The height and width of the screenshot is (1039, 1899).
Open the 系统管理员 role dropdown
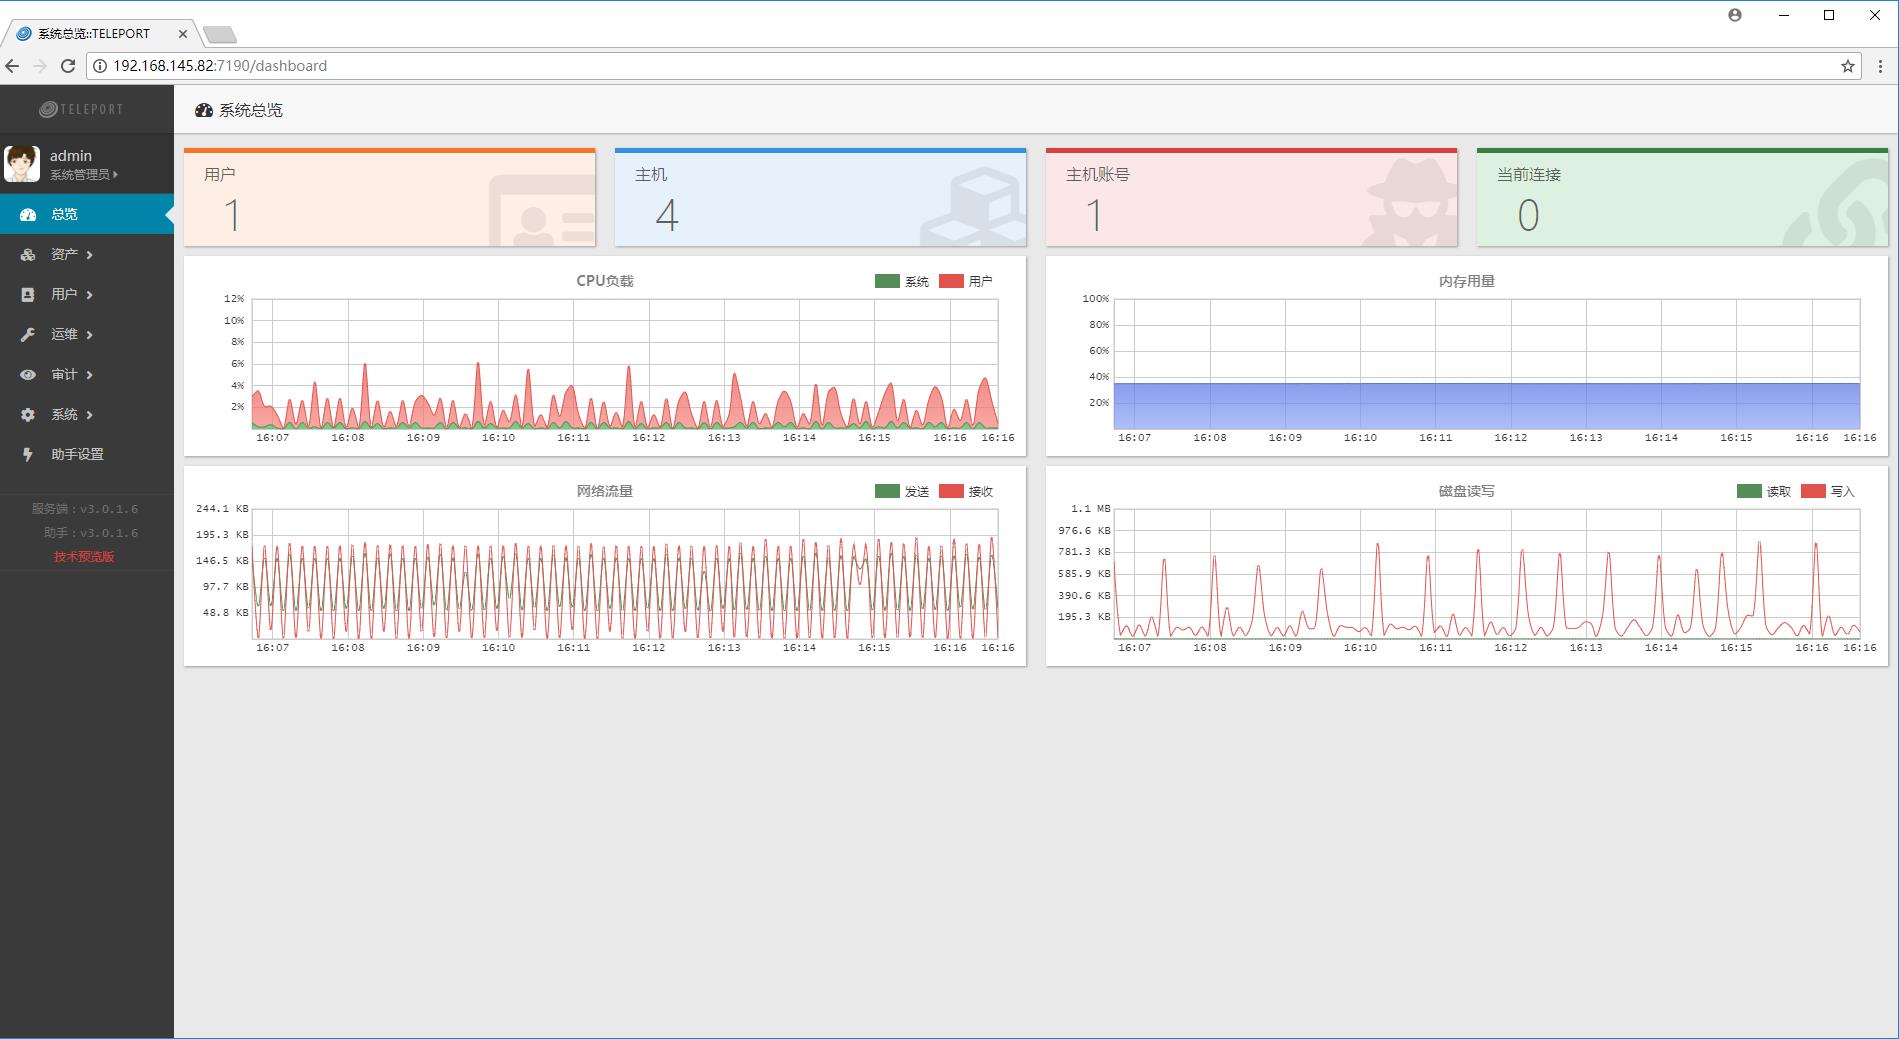coord(84,175)
